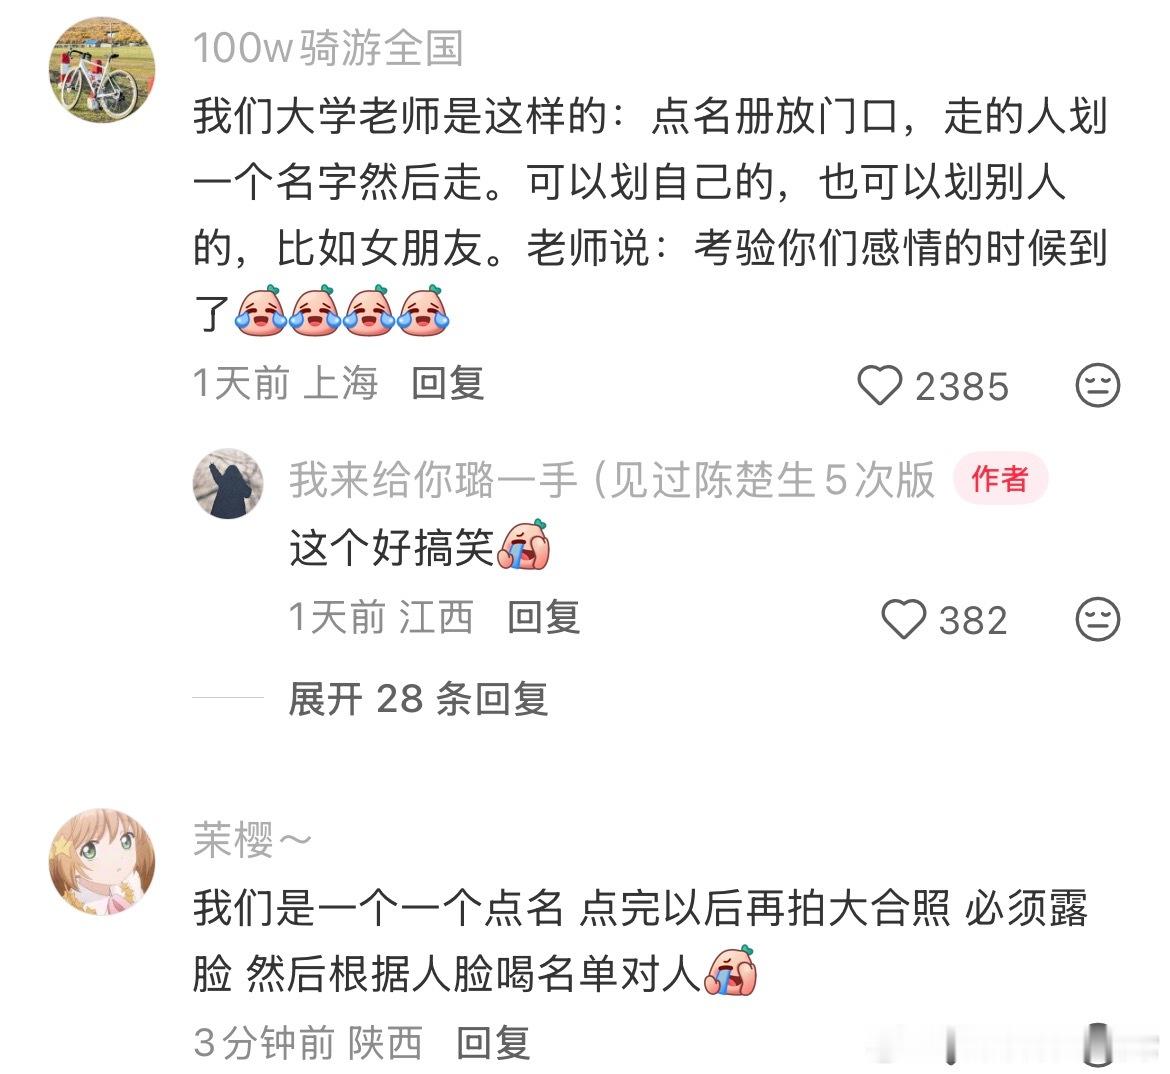This screenshot has width=1170, height=1074.
Task: Open the author's dark silhouette avatar
Action: point(228,484)
